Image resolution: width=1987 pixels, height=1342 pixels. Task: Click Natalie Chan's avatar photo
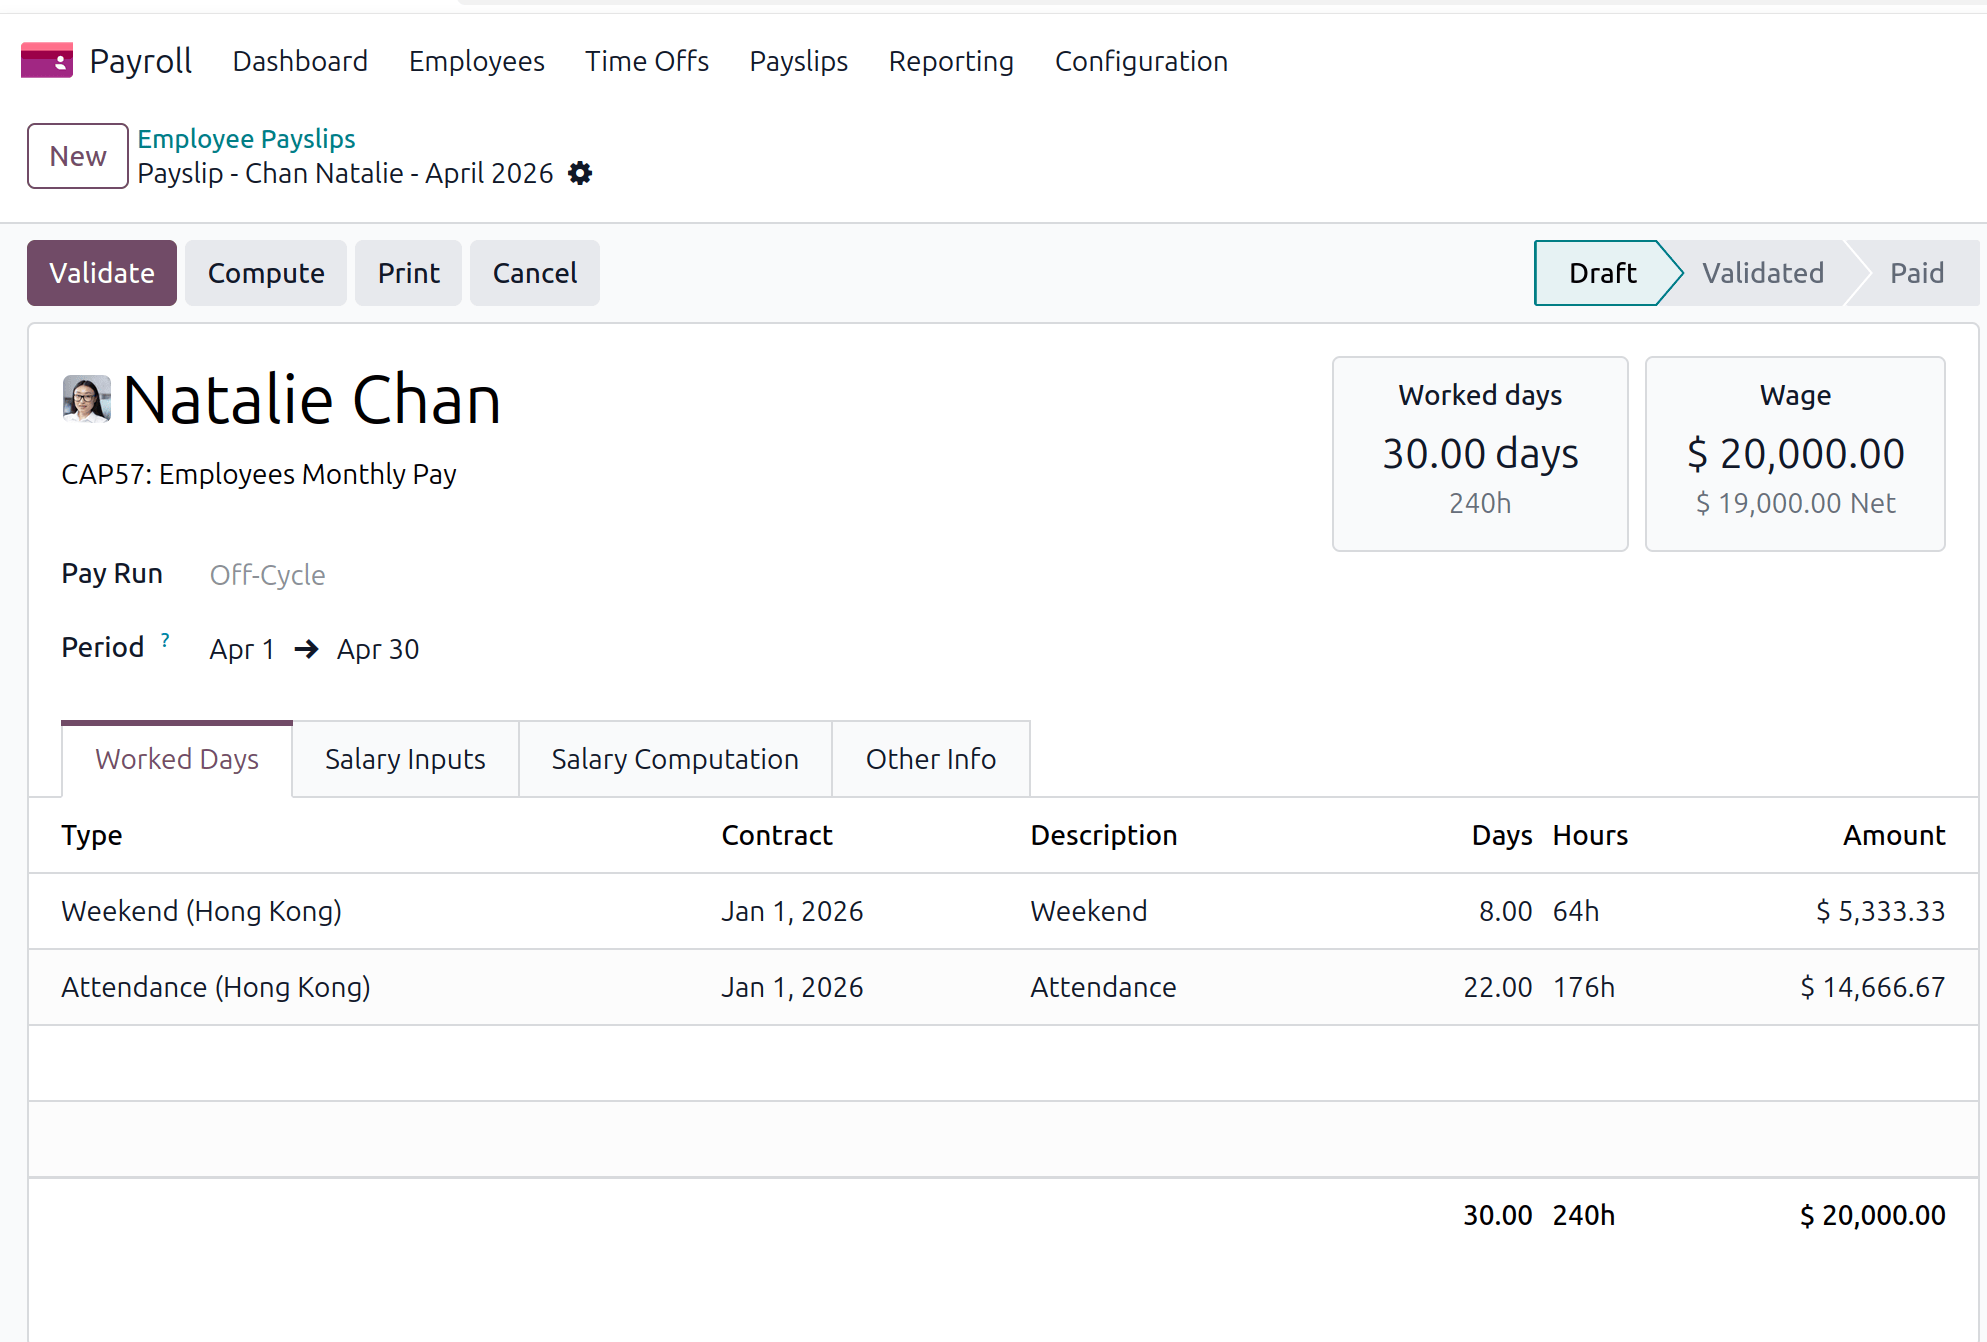87,399
